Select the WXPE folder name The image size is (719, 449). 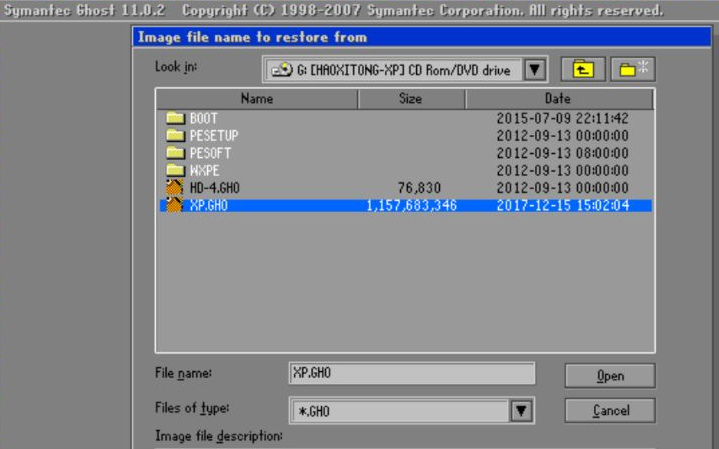(205, 171)
